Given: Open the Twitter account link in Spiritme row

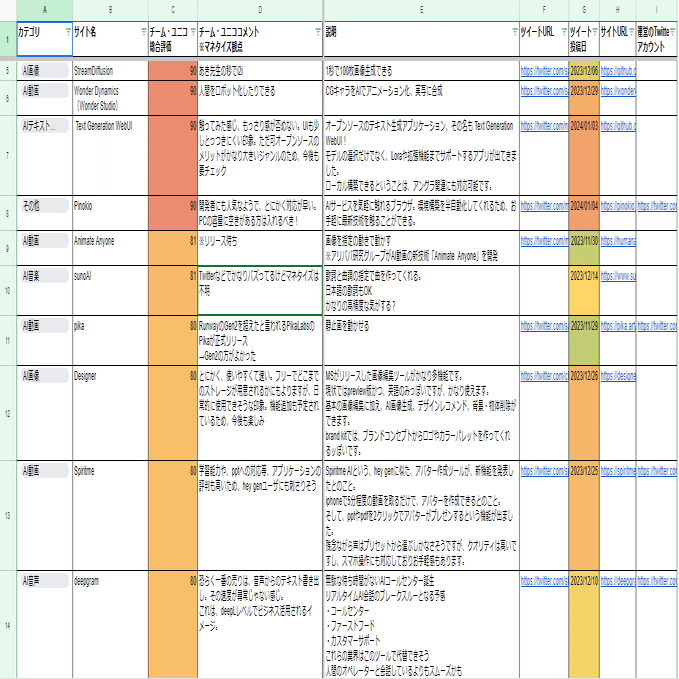Looking at the screenshot, I should [x=656, y=471].
